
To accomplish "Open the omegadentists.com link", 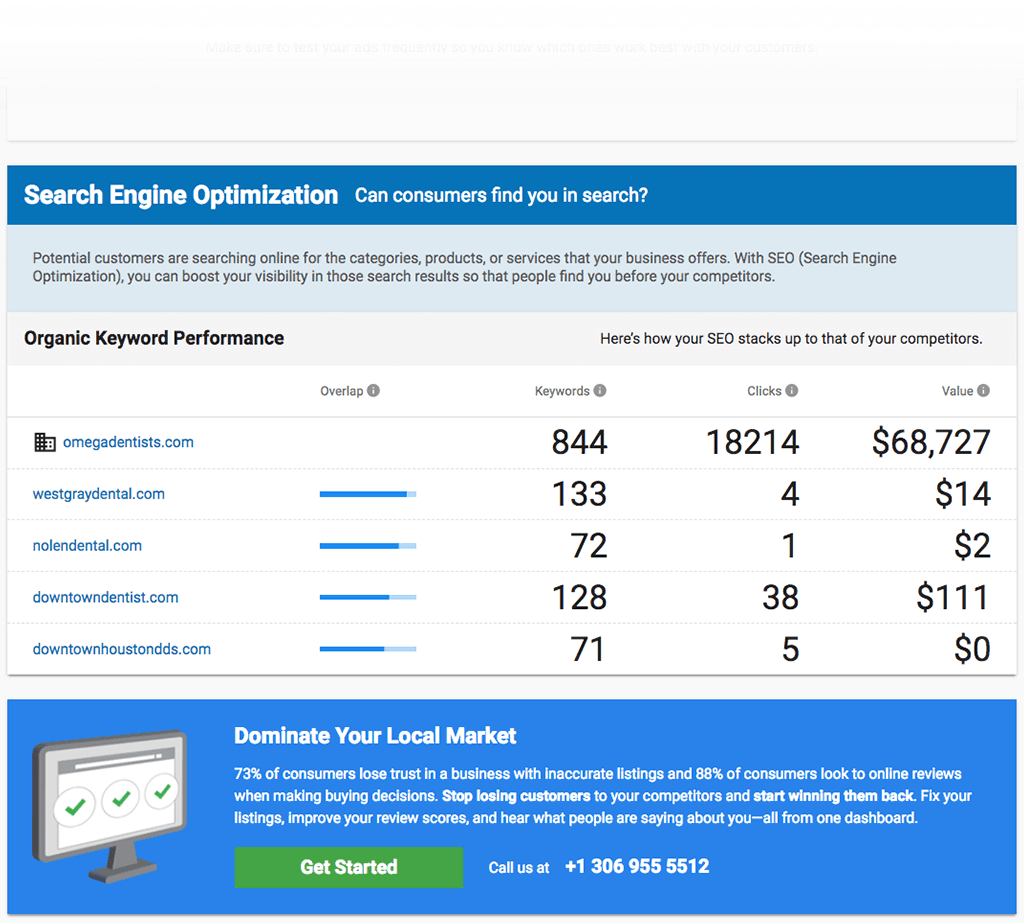I will (x=128, y=442).
